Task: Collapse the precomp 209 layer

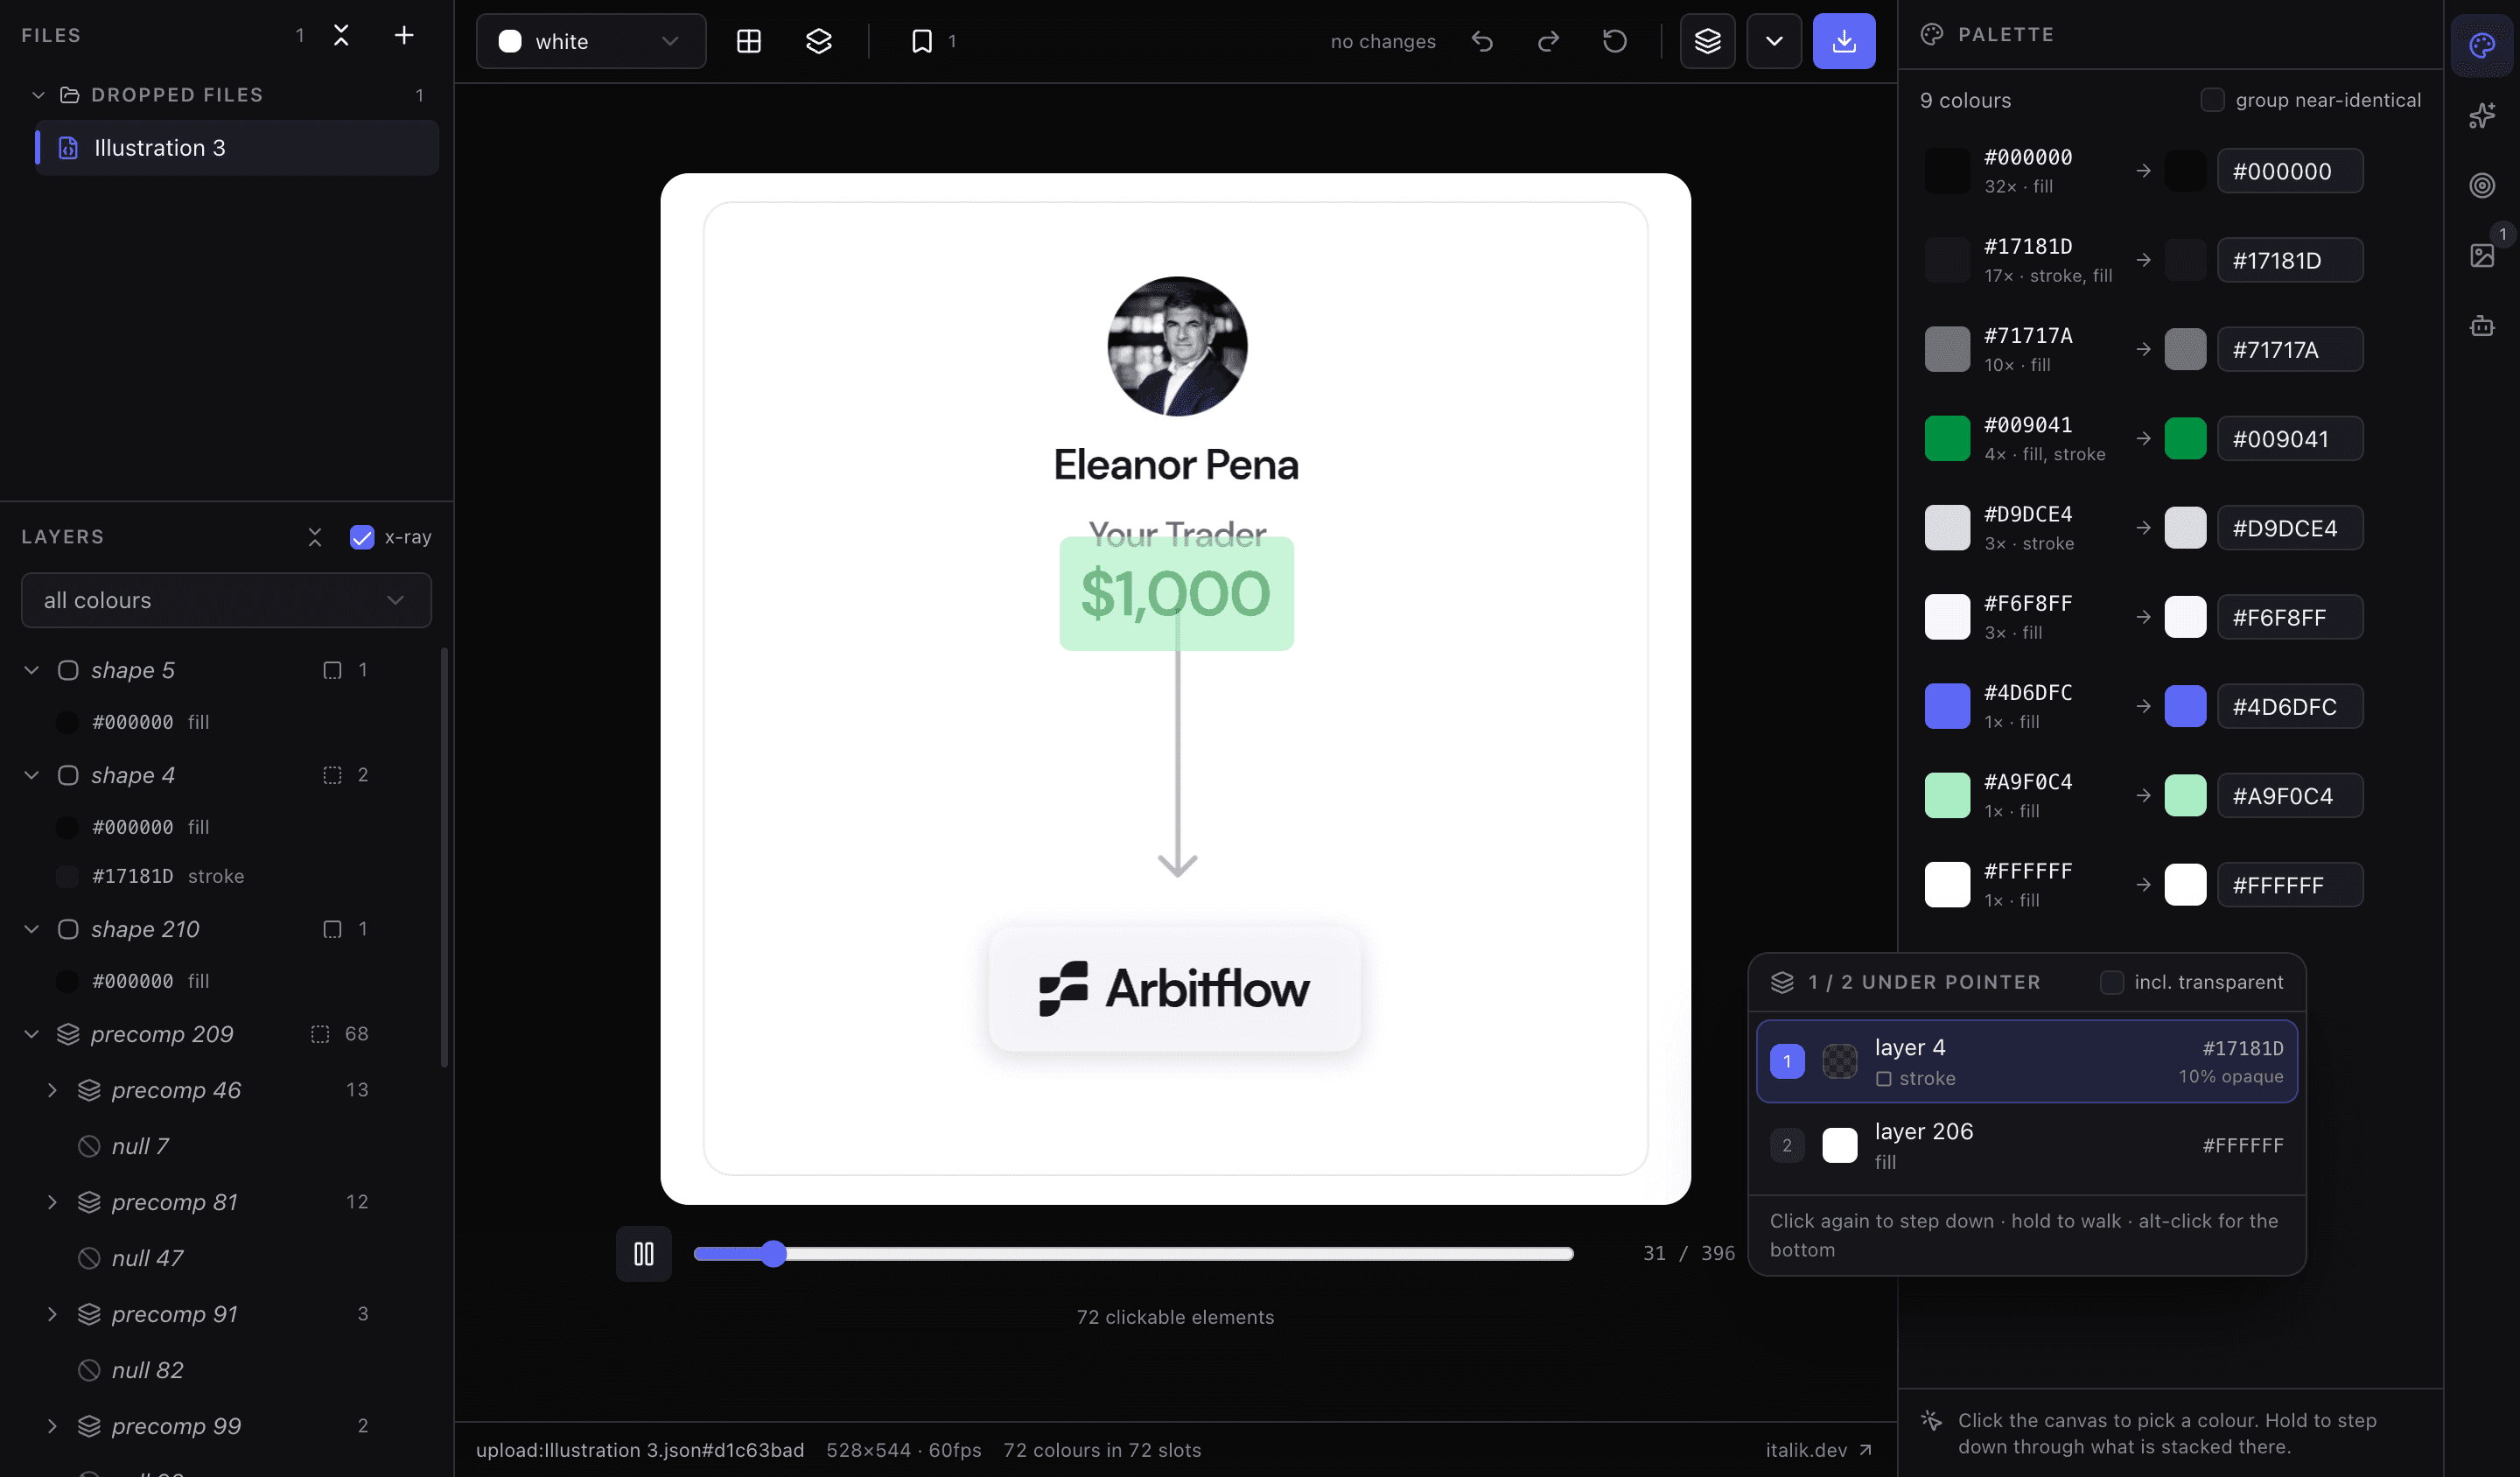Action: pos(32,1034)
